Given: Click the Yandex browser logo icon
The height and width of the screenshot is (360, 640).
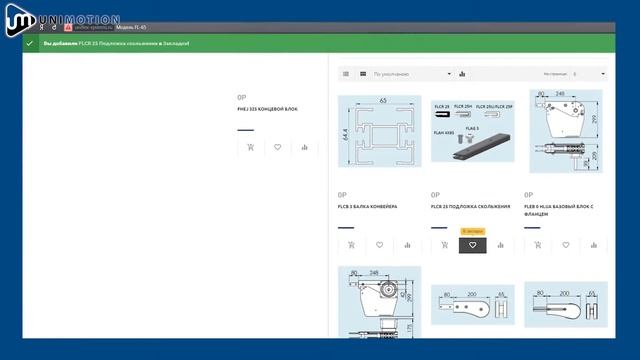Looking at the screenshot, I should coord(42,28).
